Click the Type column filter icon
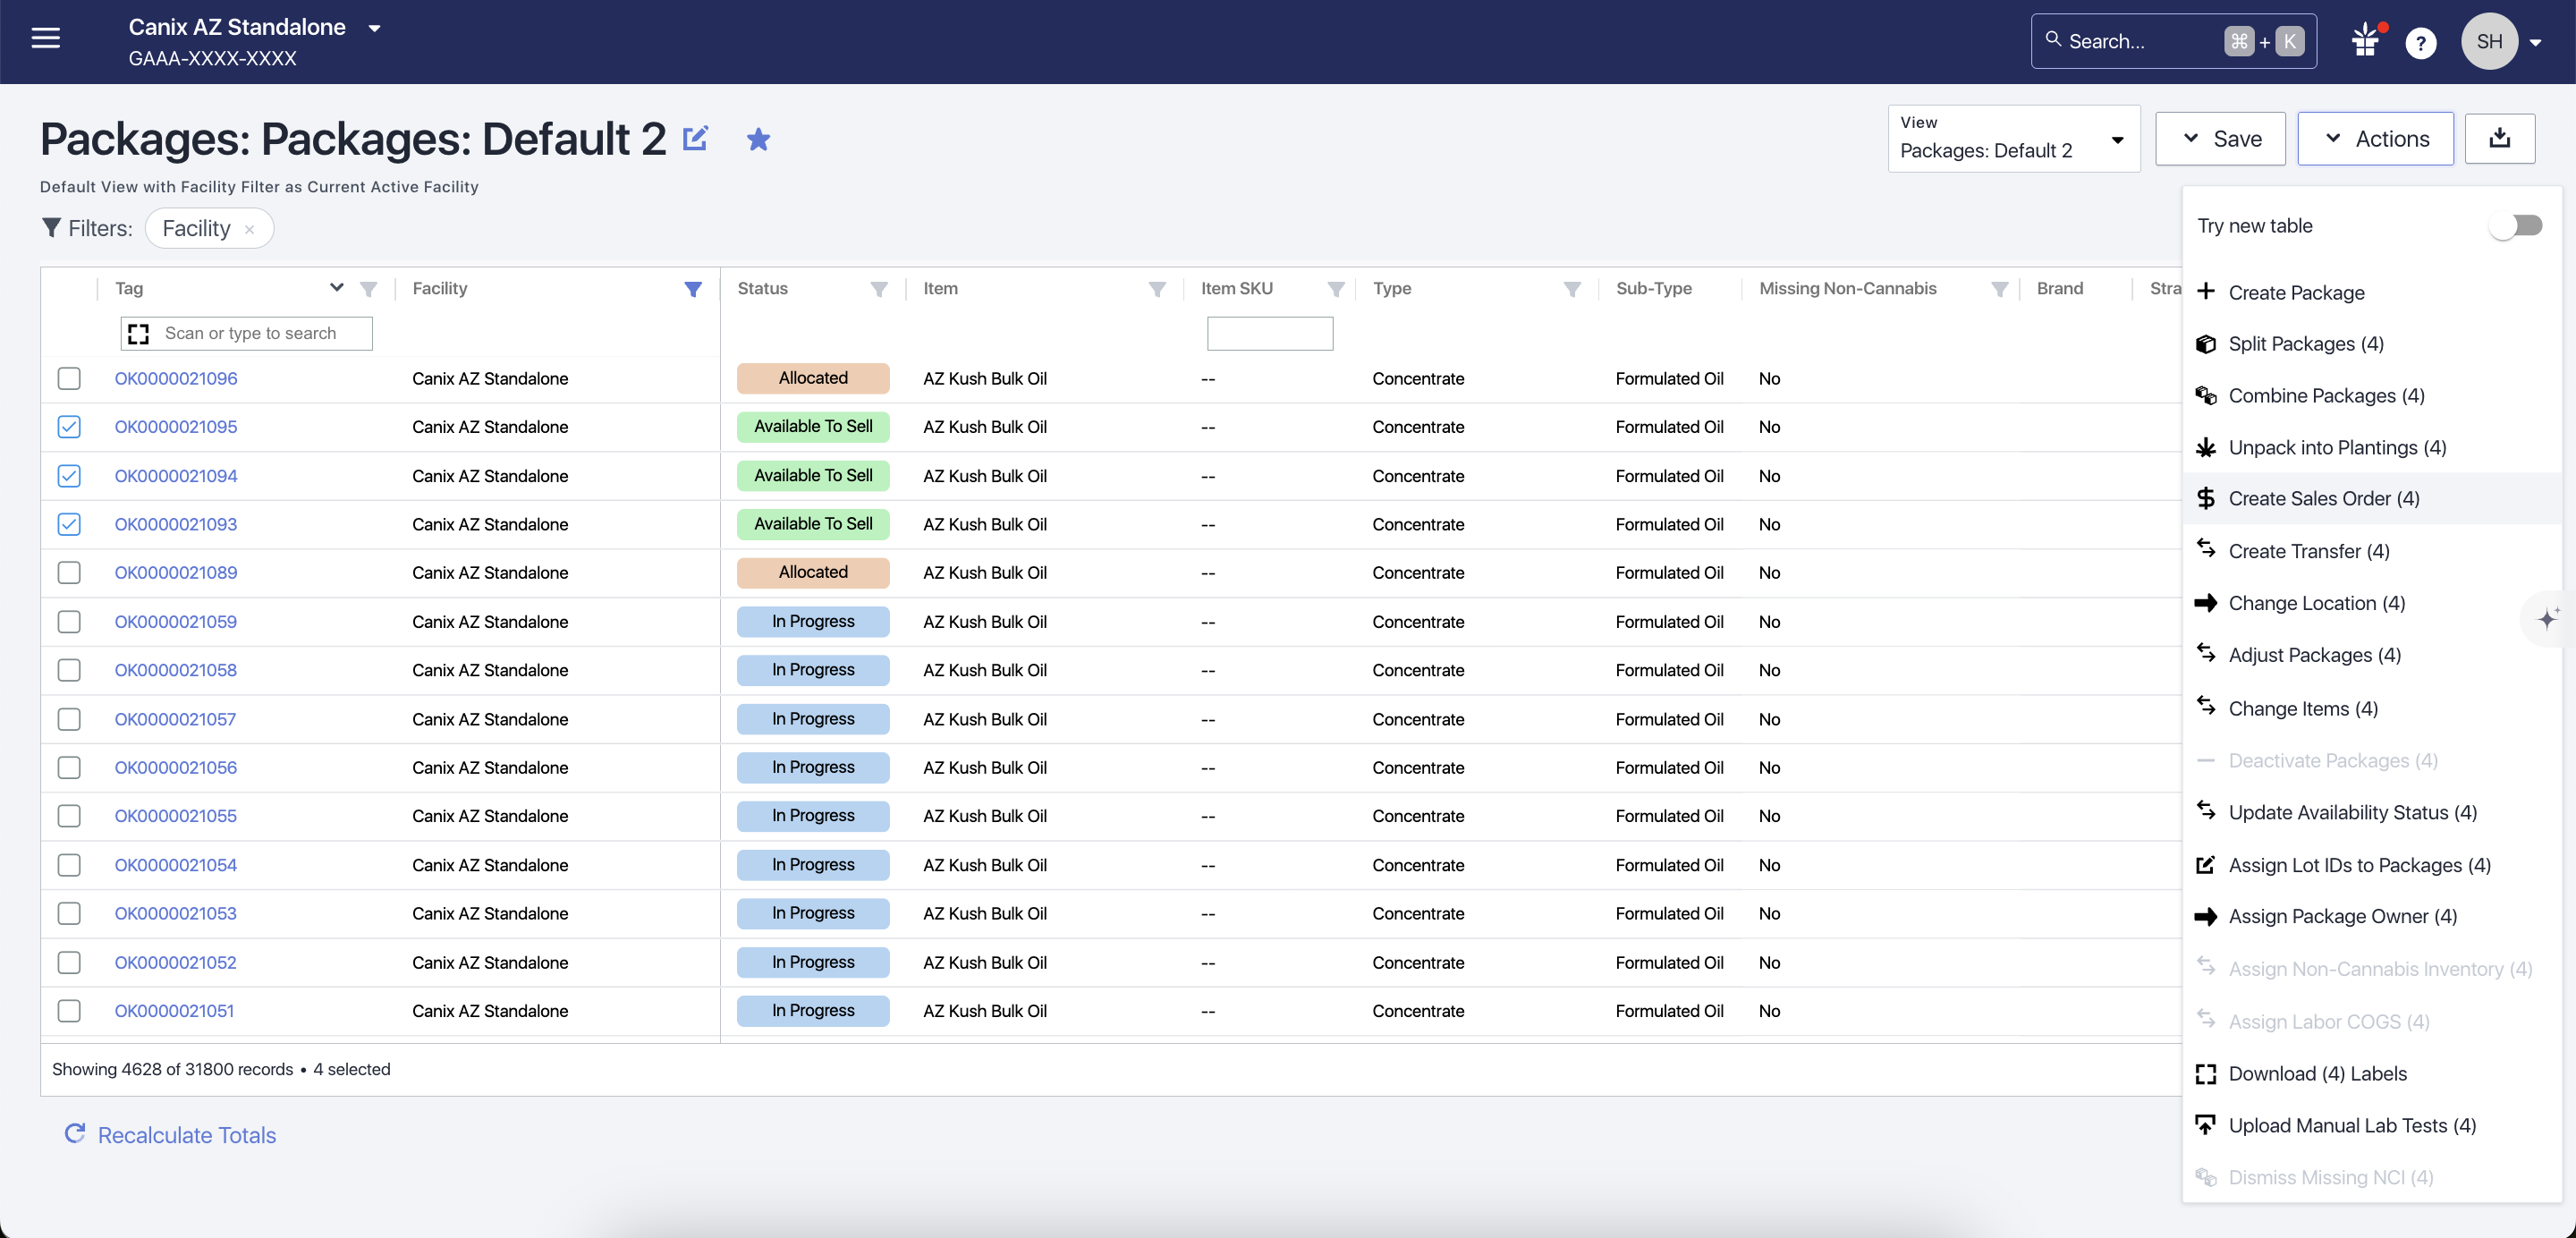The height and width of the screenshot is (1238, 2576). (x=1571, y=288)
